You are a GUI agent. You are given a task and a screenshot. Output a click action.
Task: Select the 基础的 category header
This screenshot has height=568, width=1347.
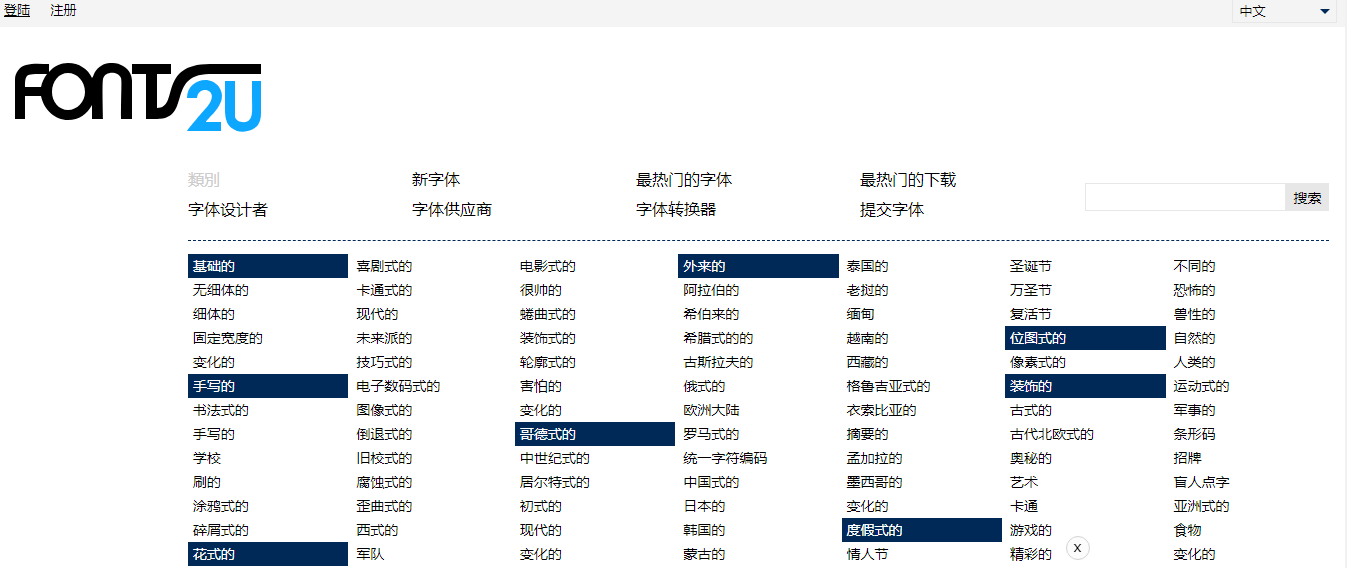coord(268,266)
